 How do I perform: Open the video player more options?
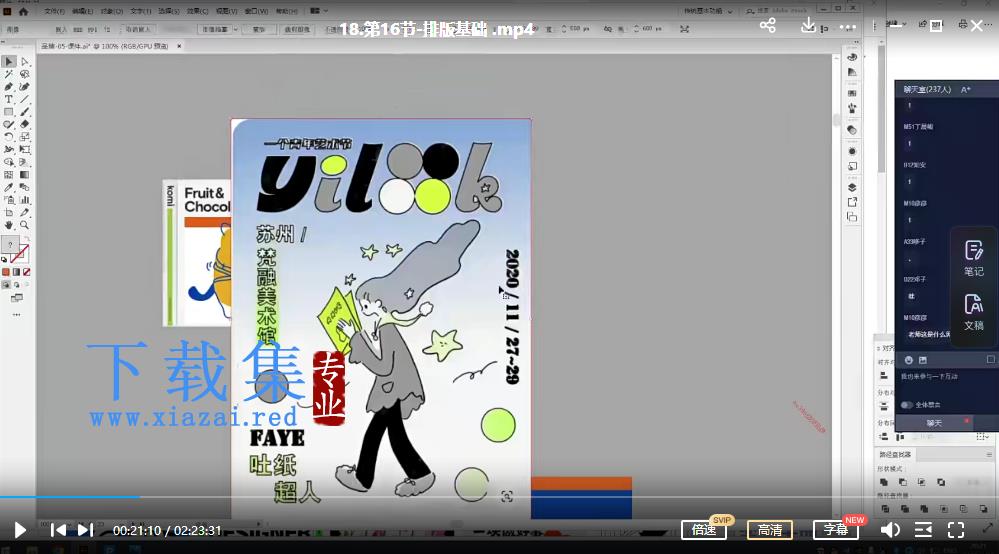pyautogui.click(x=848, y=27)
